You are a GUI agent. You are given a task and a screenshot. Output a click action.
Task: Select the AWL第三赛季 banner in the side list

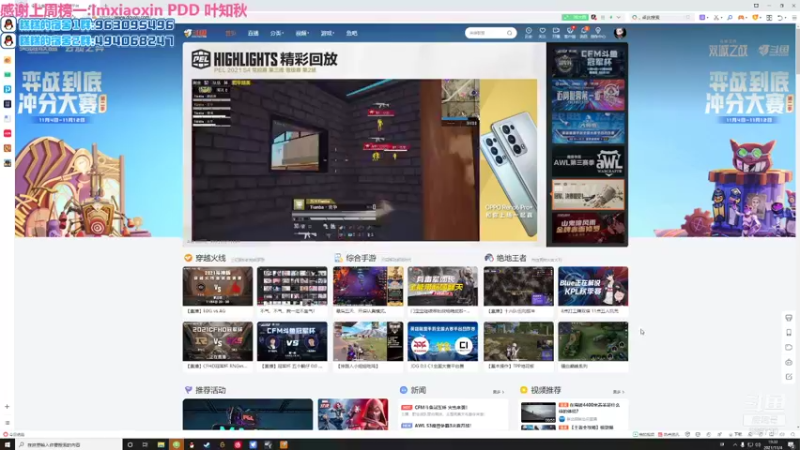(588, 162)
